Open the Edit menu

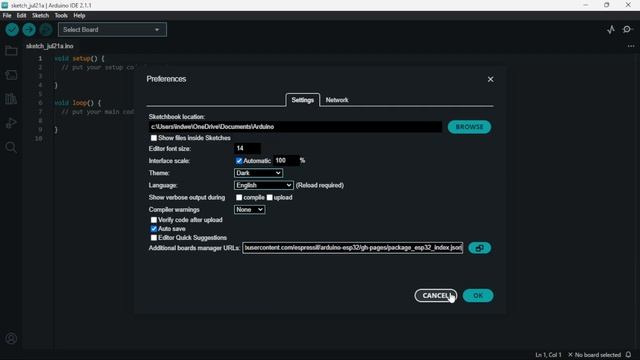coord(21,16)
